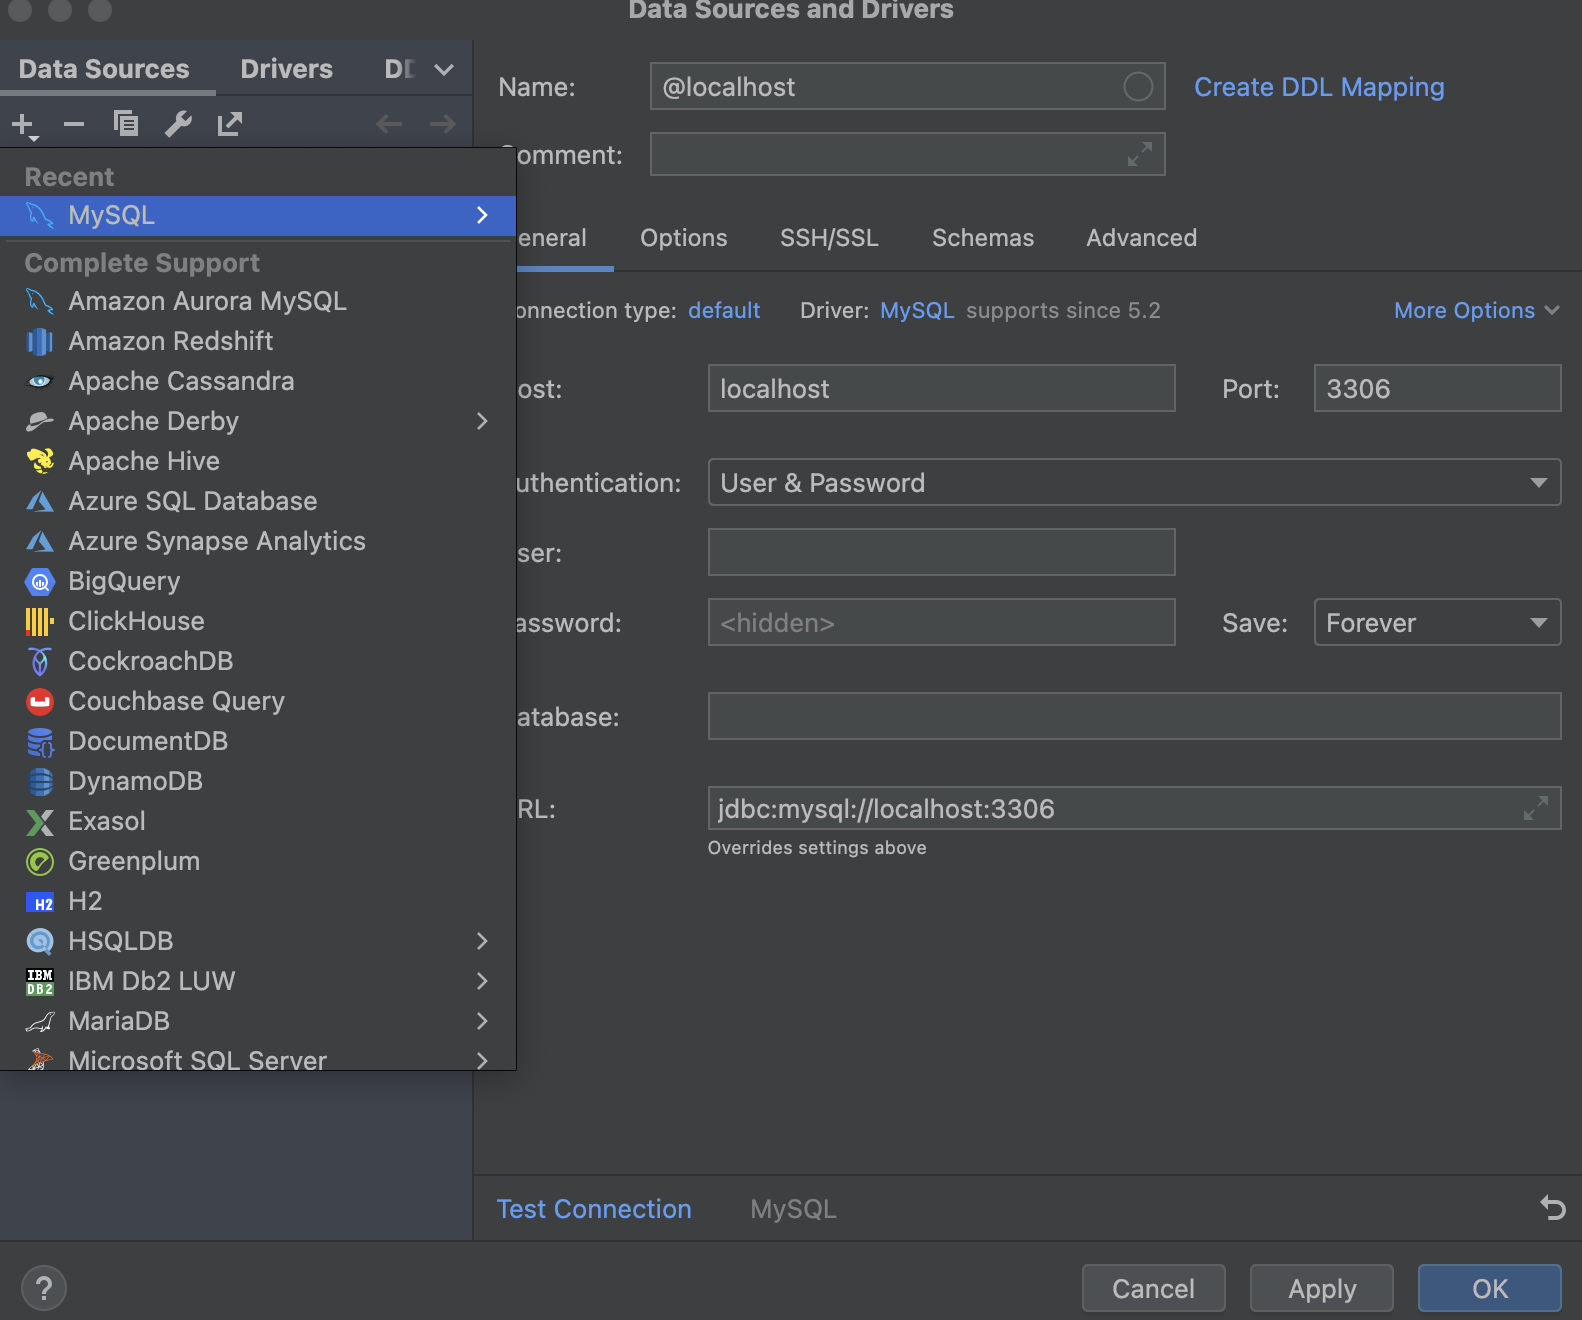Select Azure Synapse Analytics entry
This screenshot has width=1582, height=1320.
click(258, 541)
